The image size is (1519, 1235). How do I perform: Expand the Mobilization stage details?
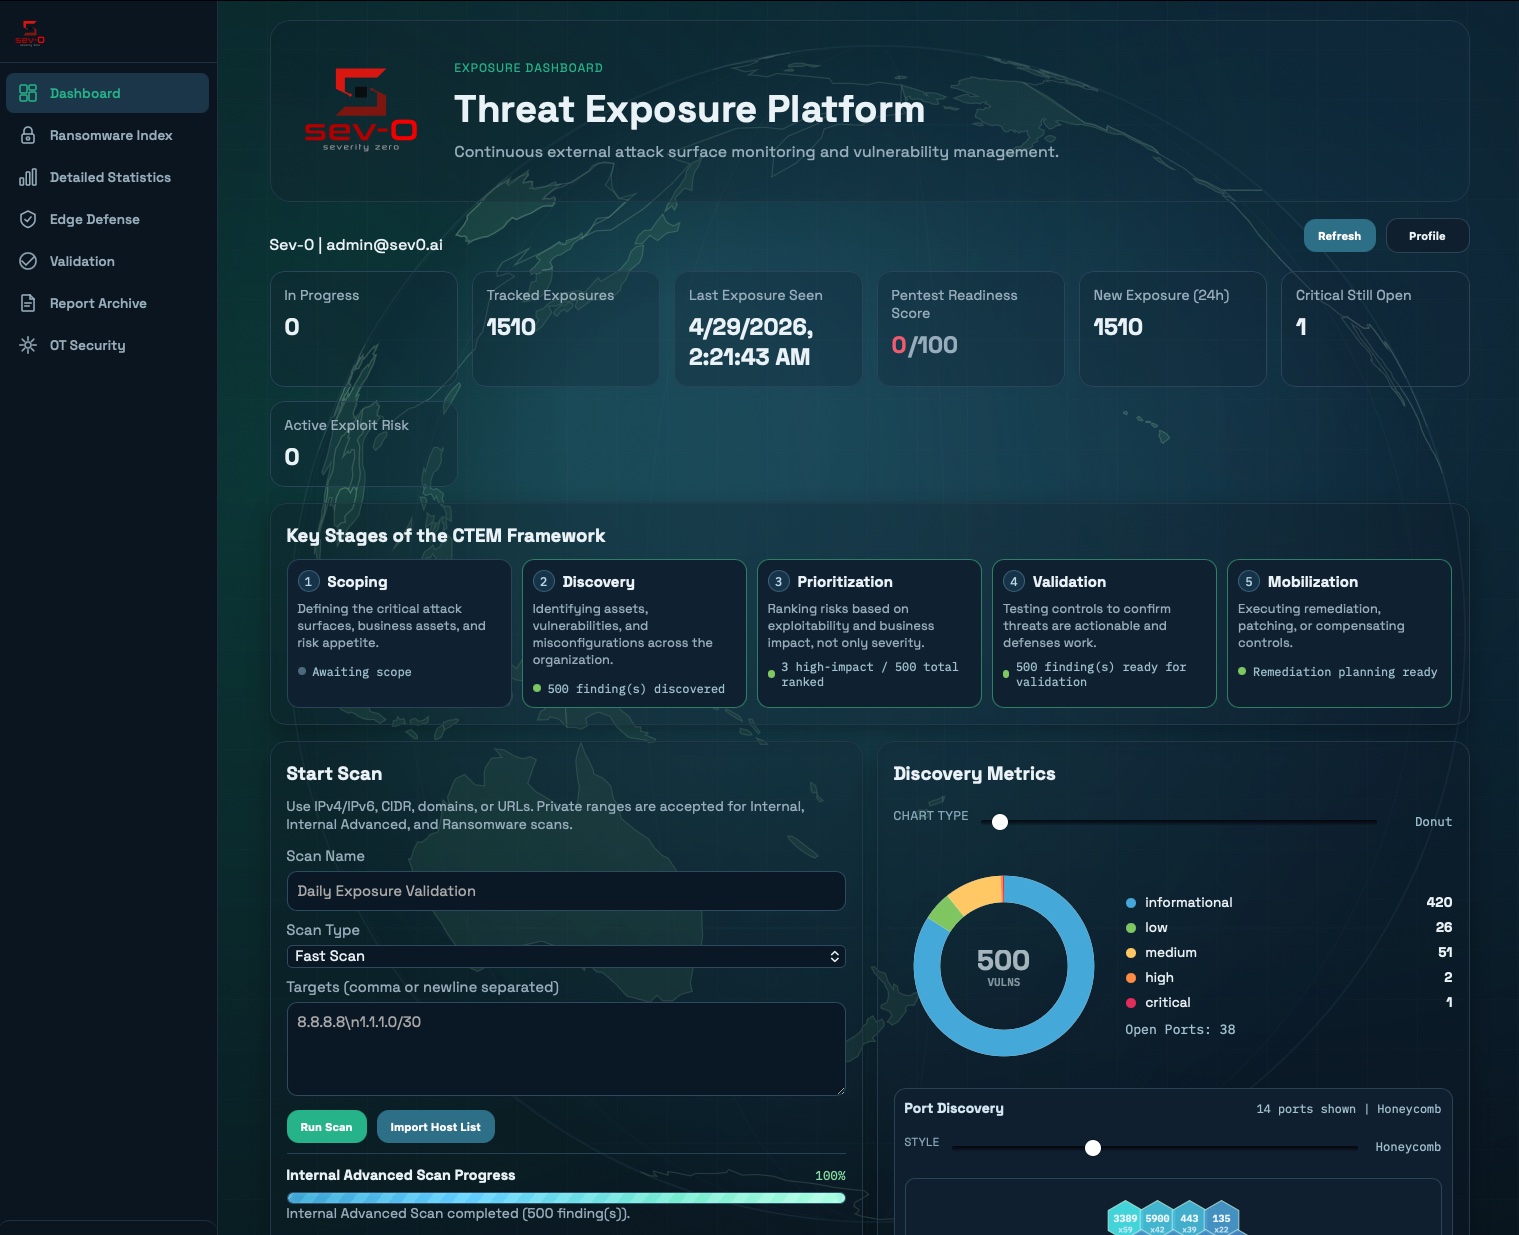coord(1339,633)
